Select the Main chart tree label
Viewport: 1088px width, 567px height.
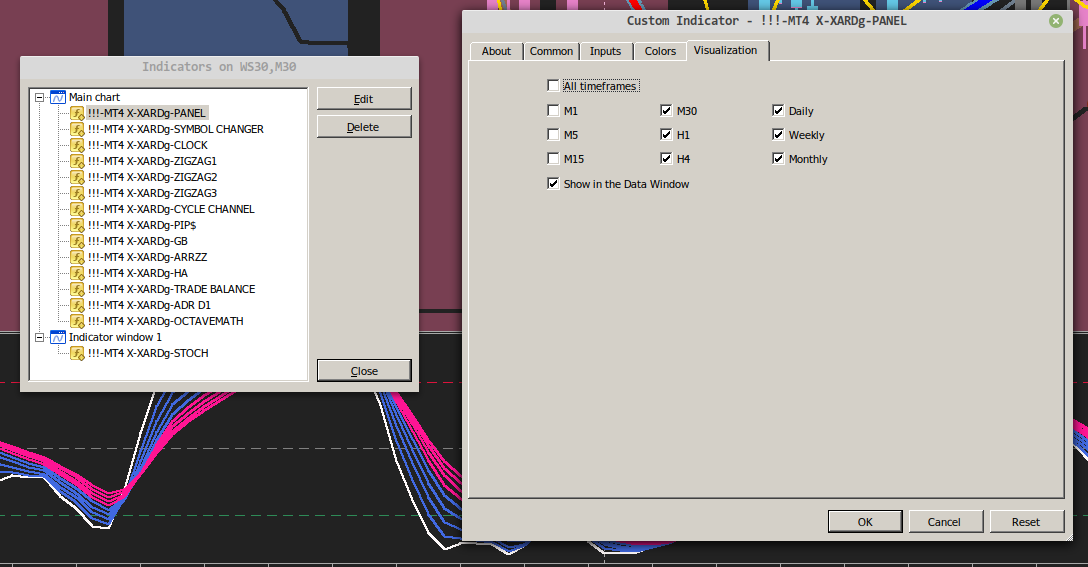coord(94,97)
